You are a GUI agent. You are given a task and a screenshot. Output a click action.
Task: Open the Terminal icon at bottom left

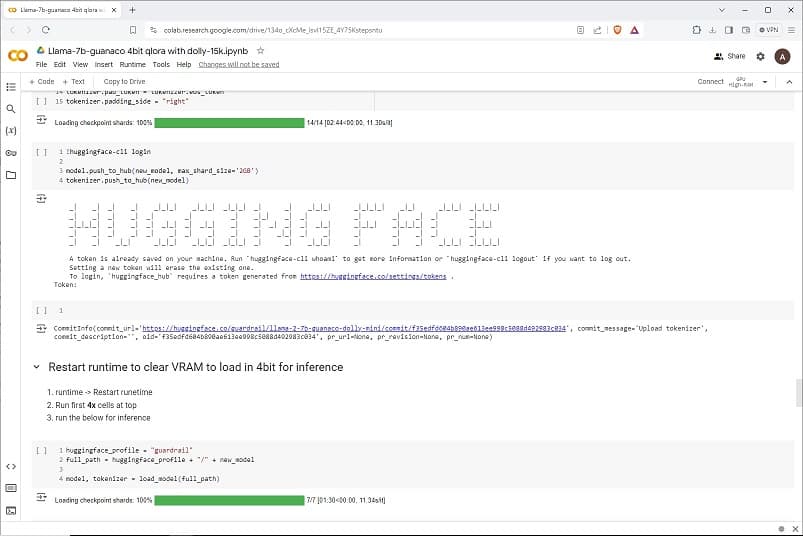[x=11, y=510]
